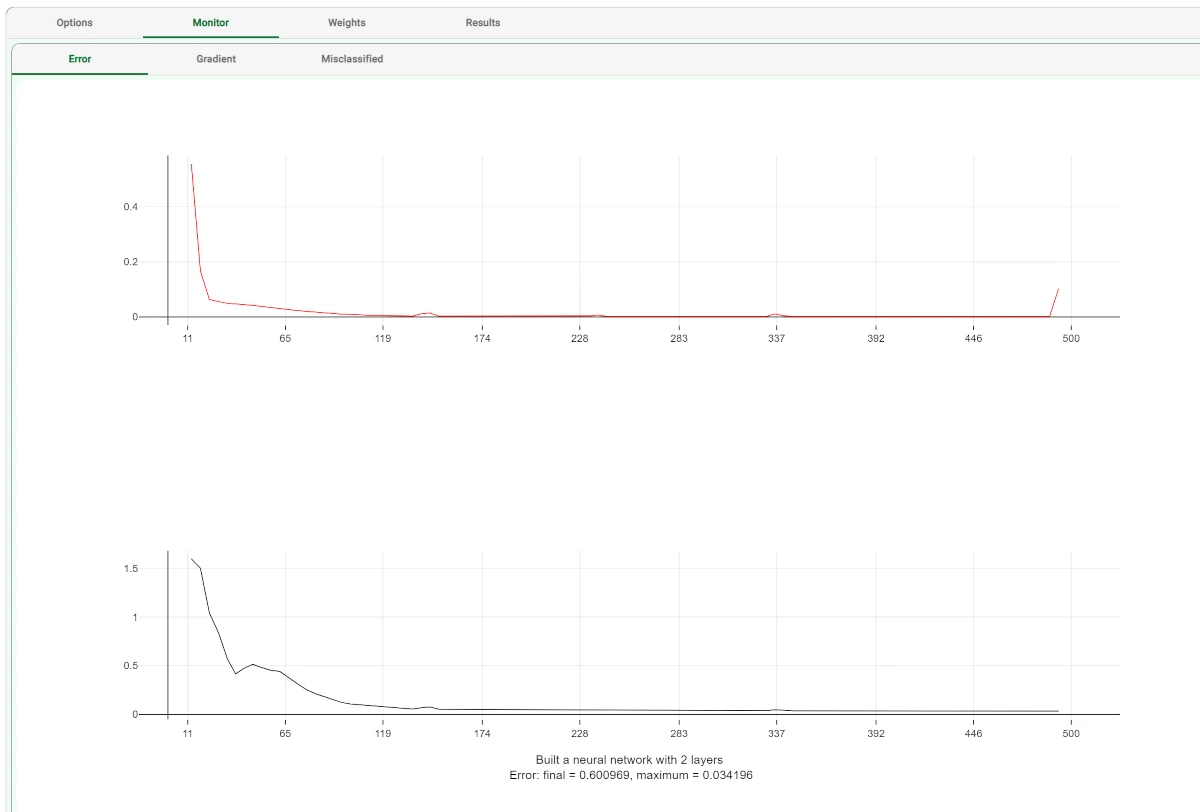Select the Monitor tab

coord(211,22)
